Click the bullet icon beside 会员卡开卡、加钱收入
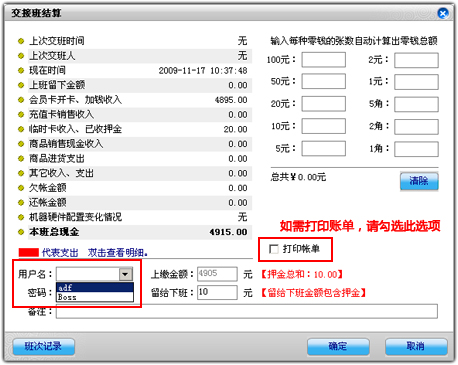This screenshot has width=458, height=365. pyautogui.click(x=21, y=100)
